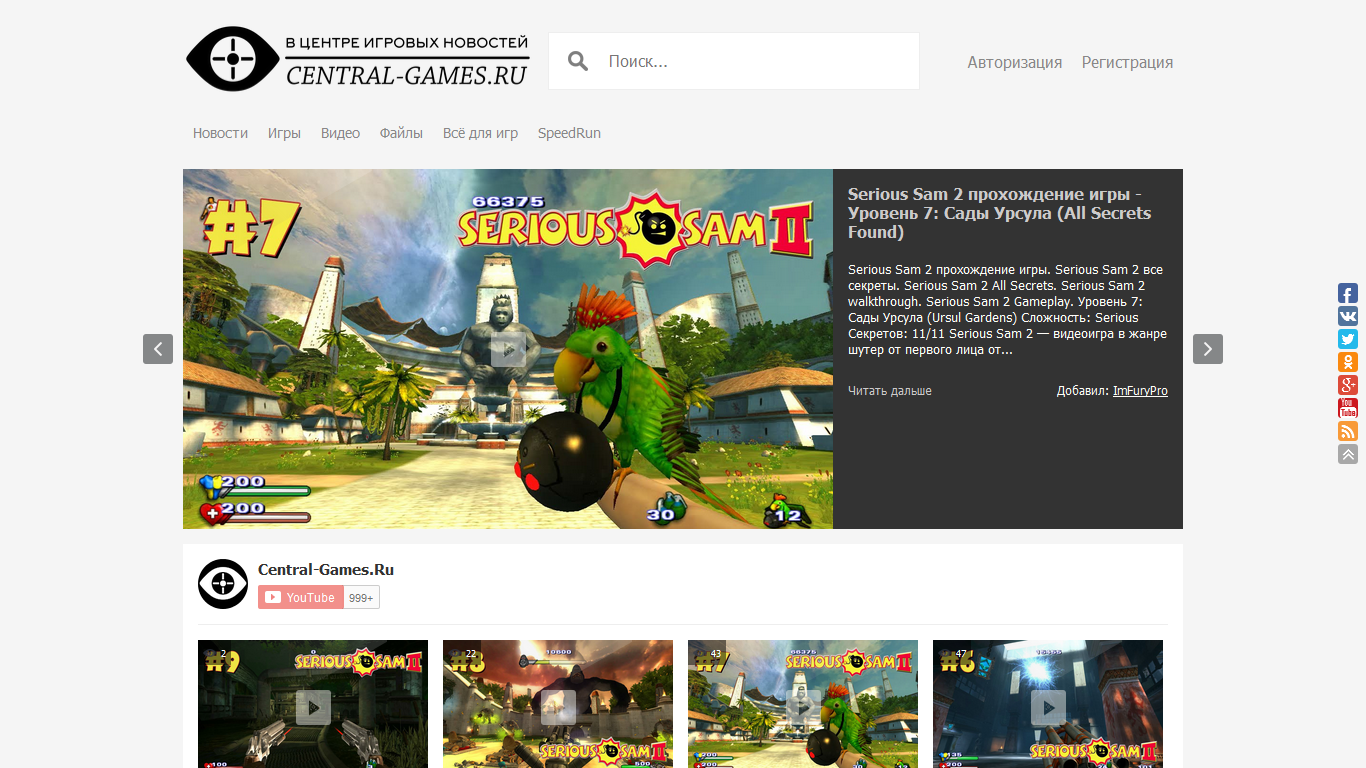Play the #9 Serious Sam II video
Screen dimensions: 1366x768
313,708
